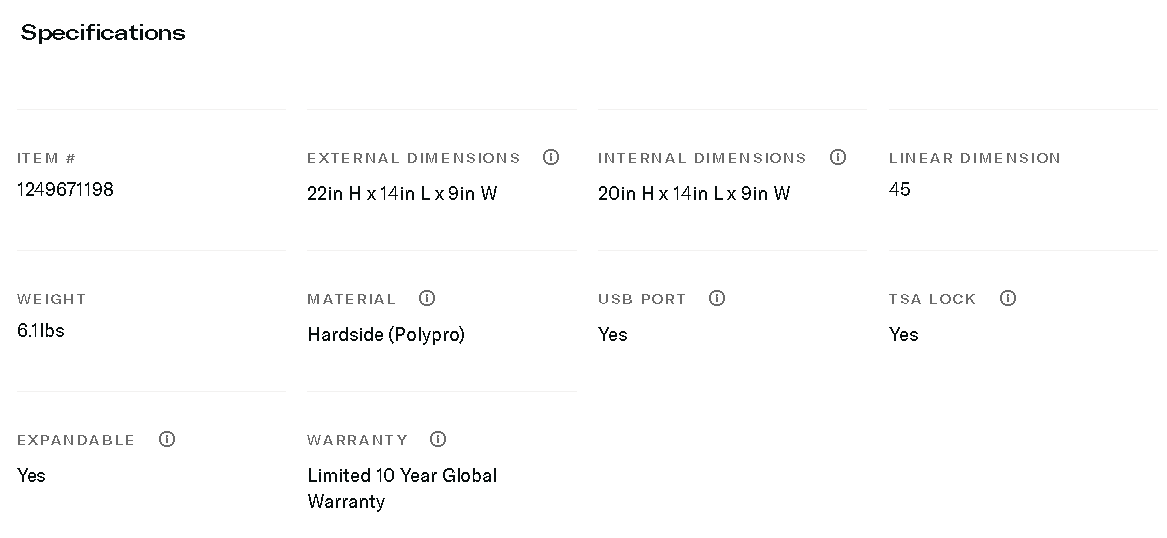The image size is (1167, 538).
Task: Click the Hardside (Polypro) material value
Action: click(386, 334)
